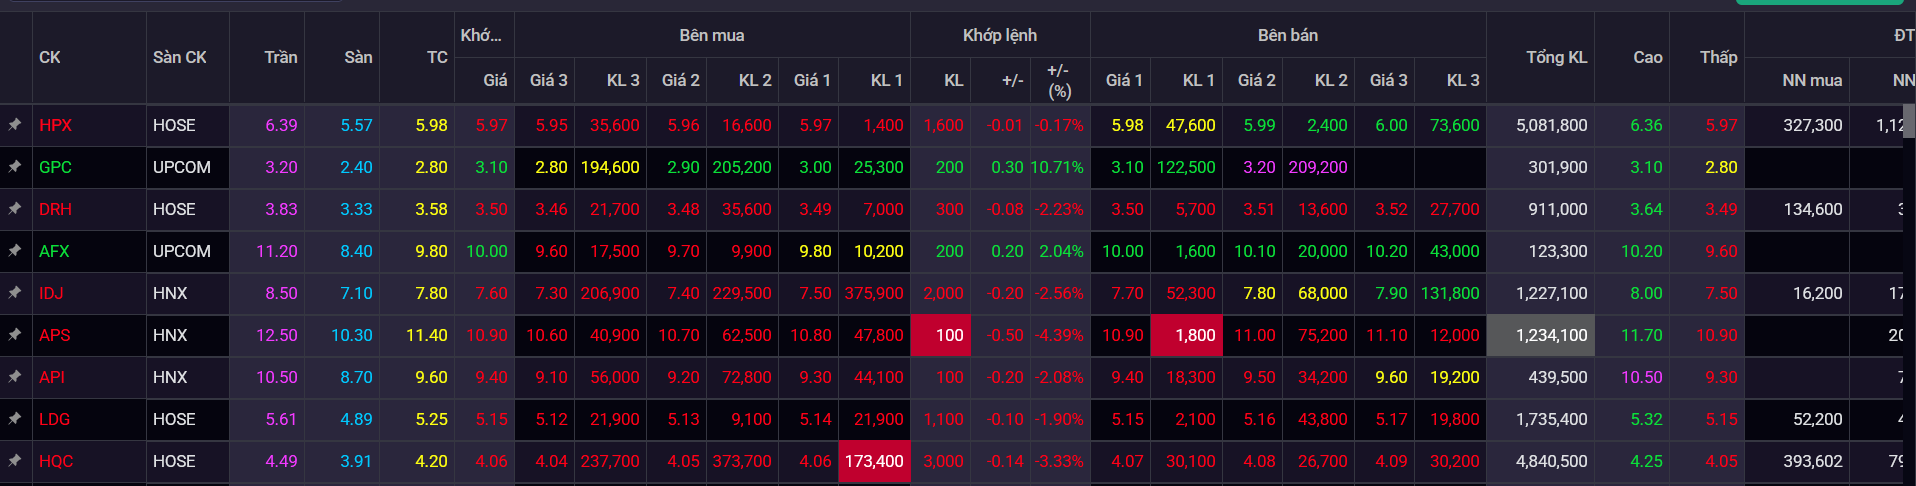Open HPX stock symbol details
The height and width of the screenshot is (486, 1916).
[55, 125]
